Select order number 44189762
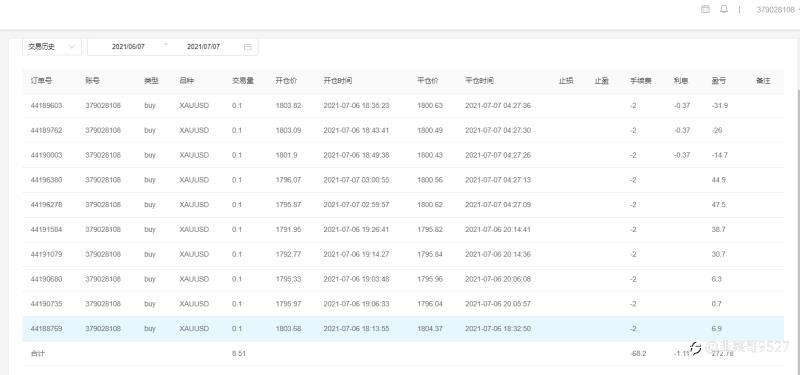Viewport: 800px width, 375px height. (x=46, y=131)
